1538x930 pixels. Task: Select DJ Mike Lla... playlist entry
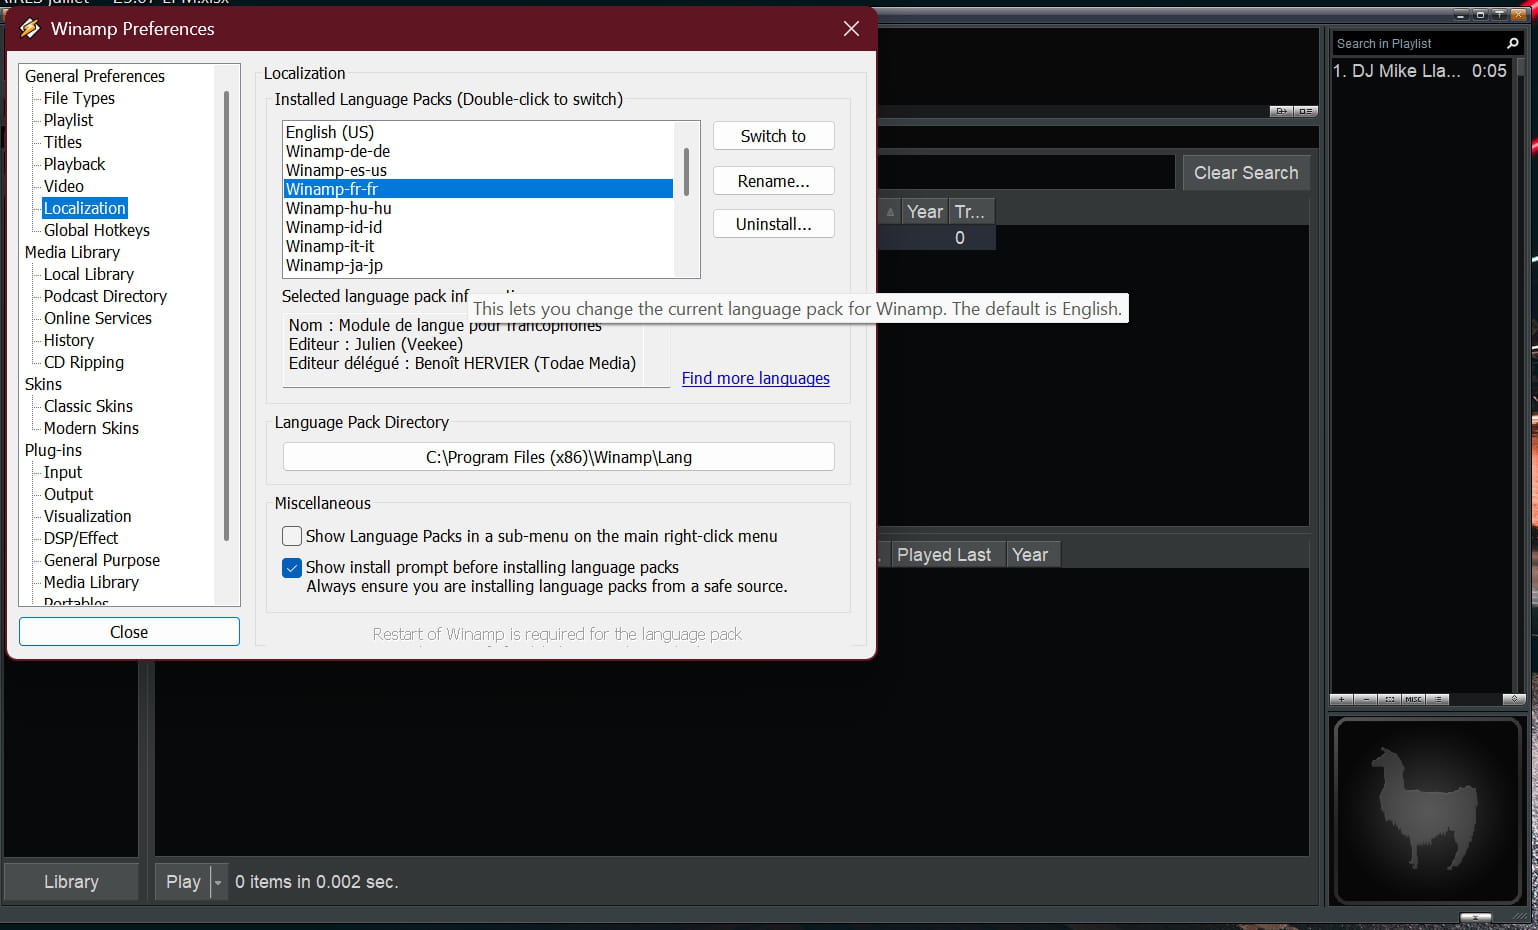click(1420, 71)
